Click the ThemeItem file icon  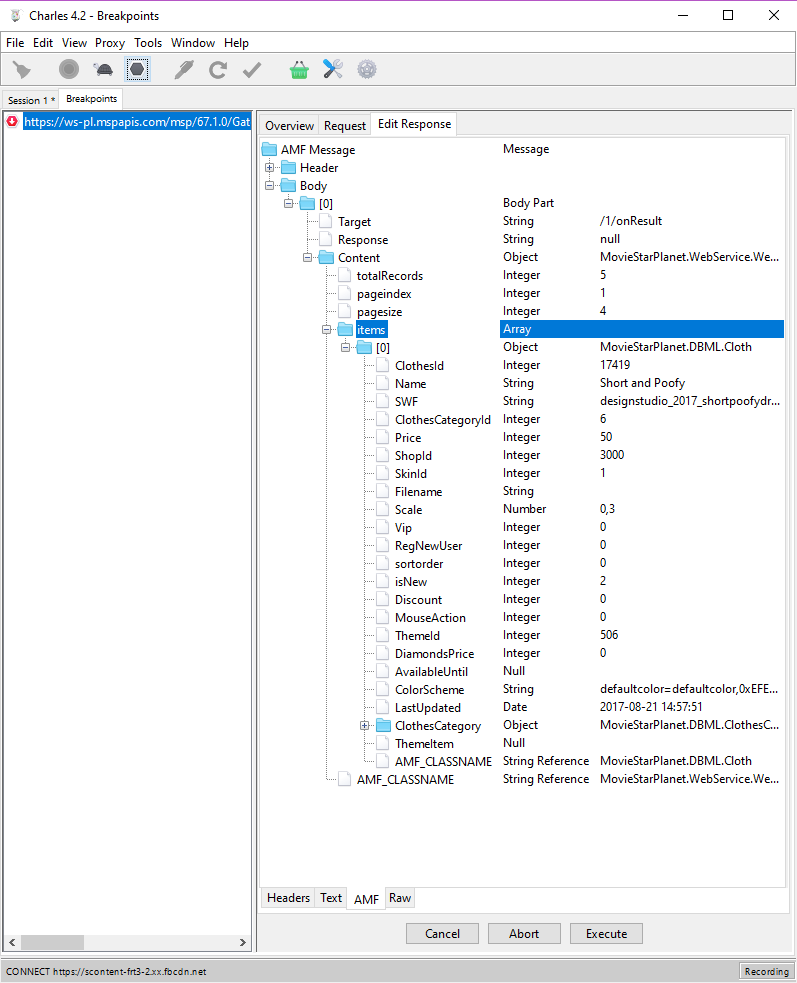pos(383,744)
